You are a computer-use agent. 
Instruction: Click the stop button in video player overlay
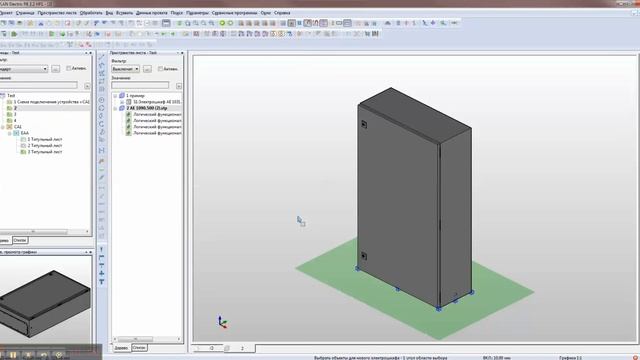[28, 355]
